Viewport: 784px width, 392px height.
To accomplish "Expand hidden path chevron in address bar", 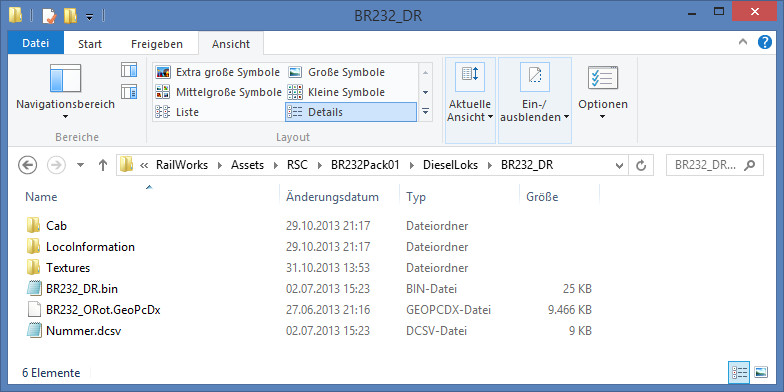I will pyautogui.click(x=144, y=166).
